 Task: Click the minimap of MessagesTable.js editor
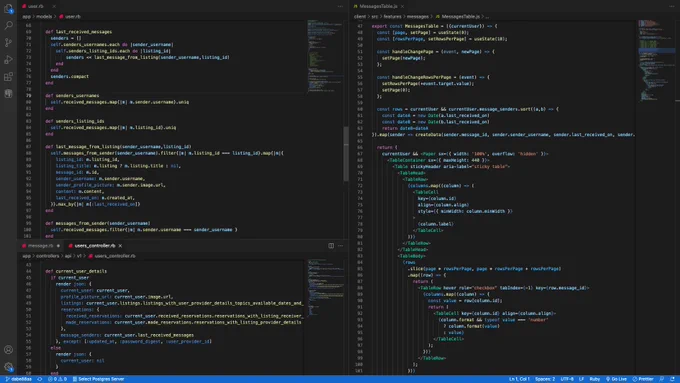(x=656, y=61)
